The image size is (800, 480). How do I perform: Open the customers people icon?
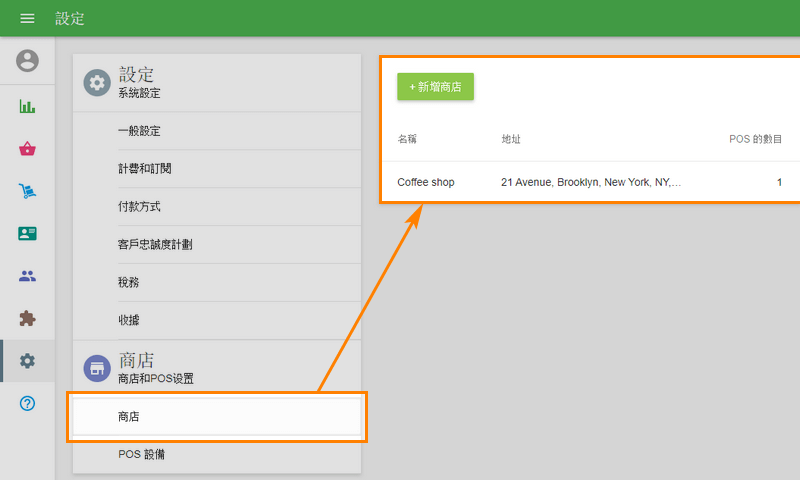click(27, 276)
